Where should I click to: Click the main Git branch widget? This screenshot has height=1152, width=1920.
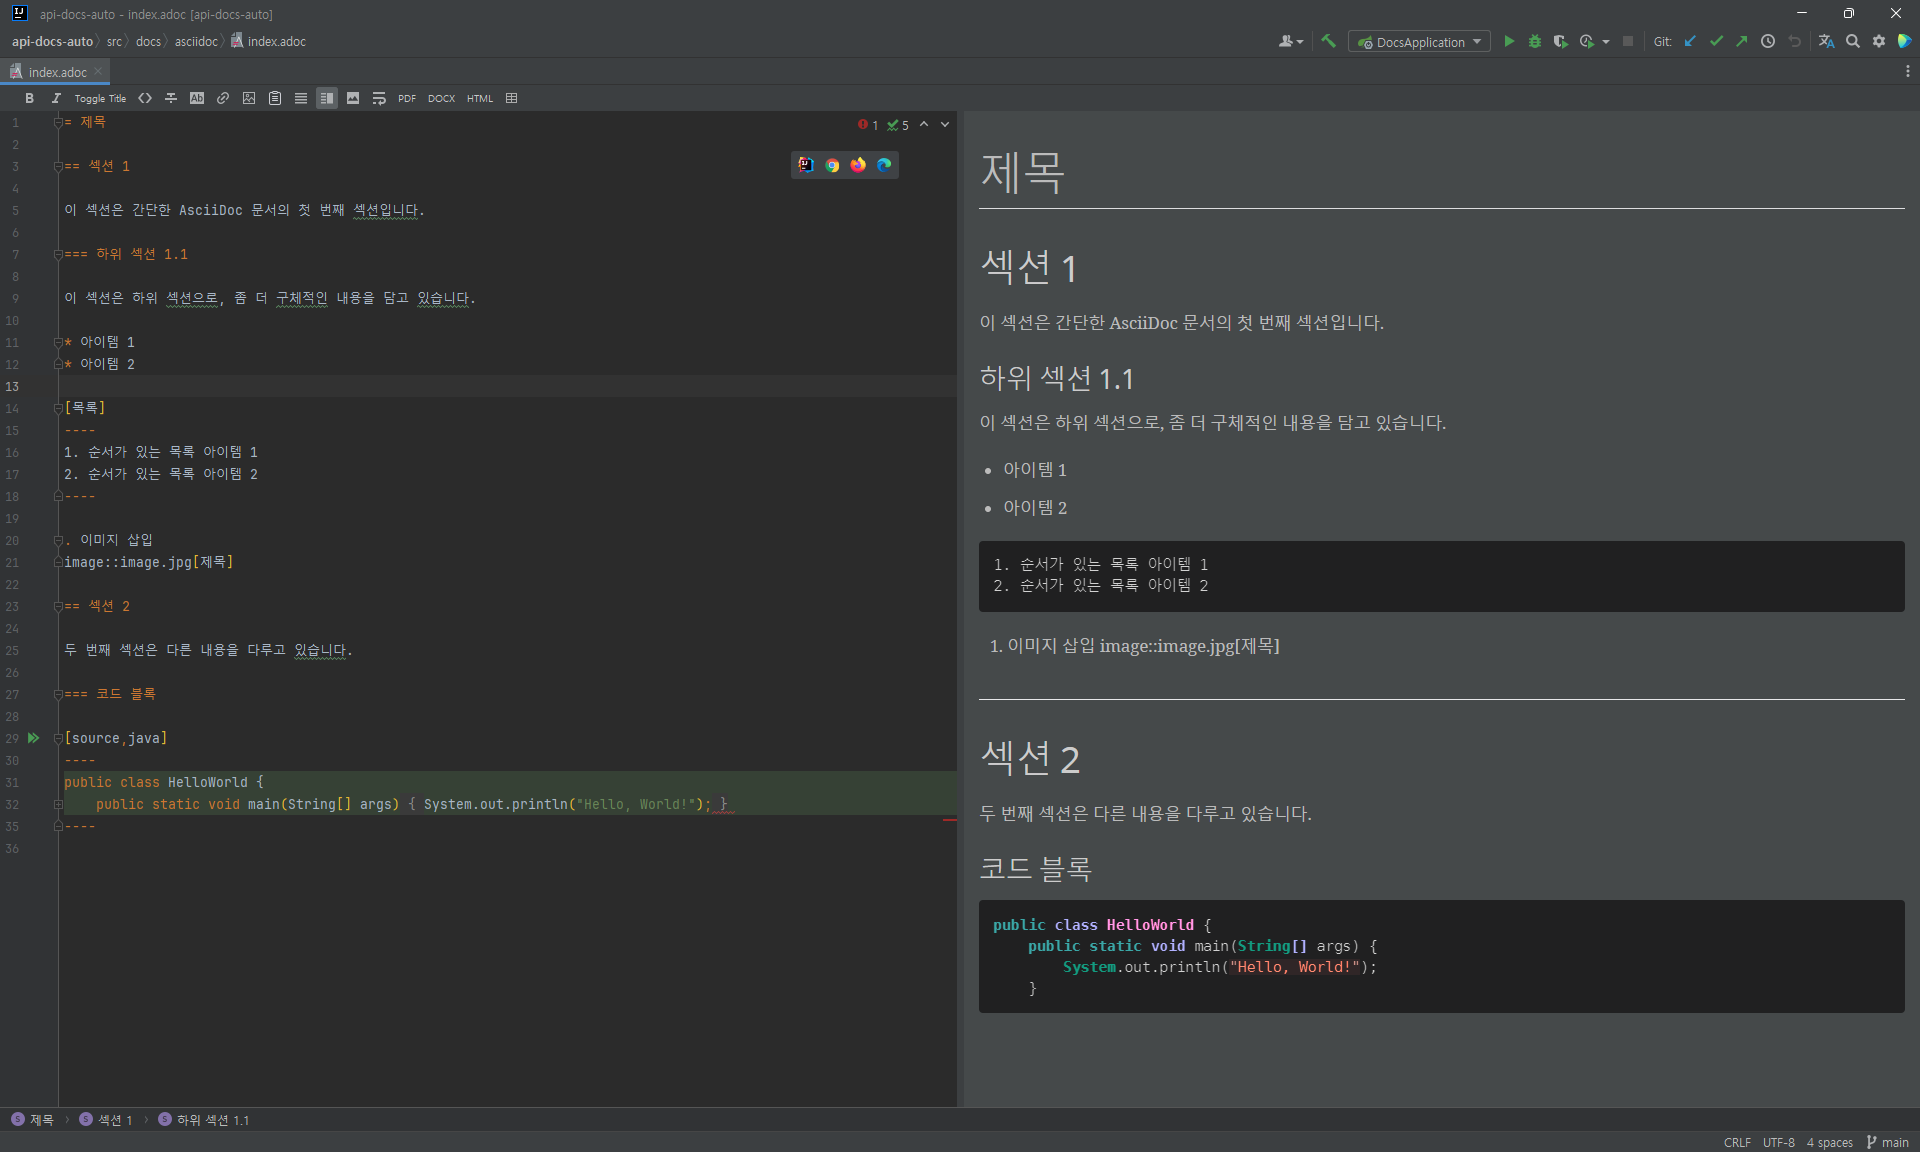click(1888, 1142)
